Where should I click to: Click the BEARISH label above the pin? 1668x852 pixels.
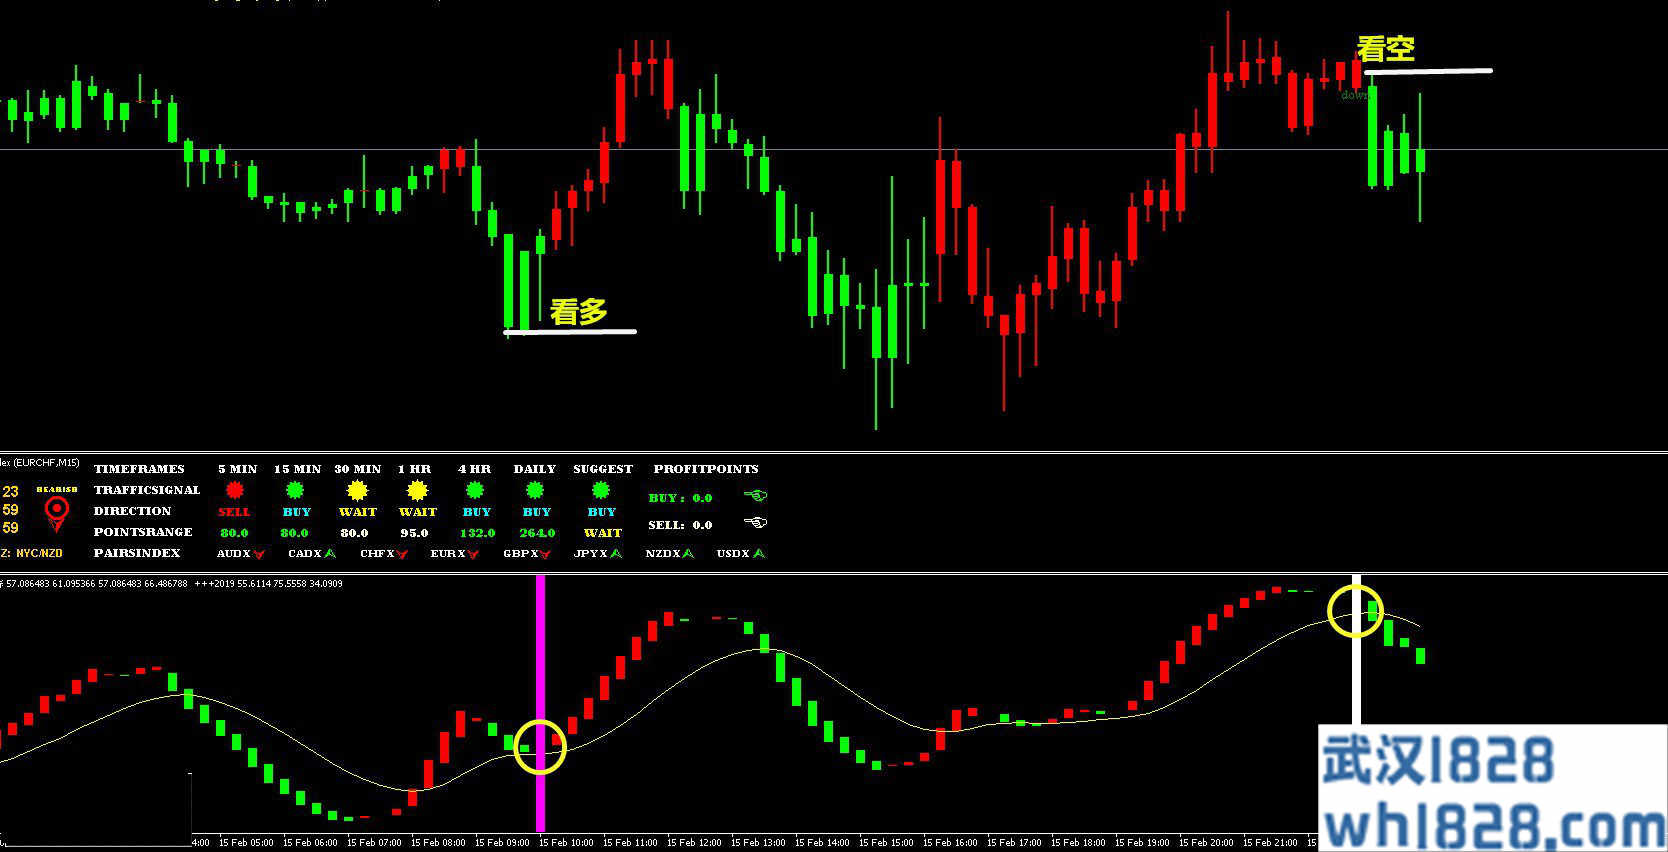[57, 490]
